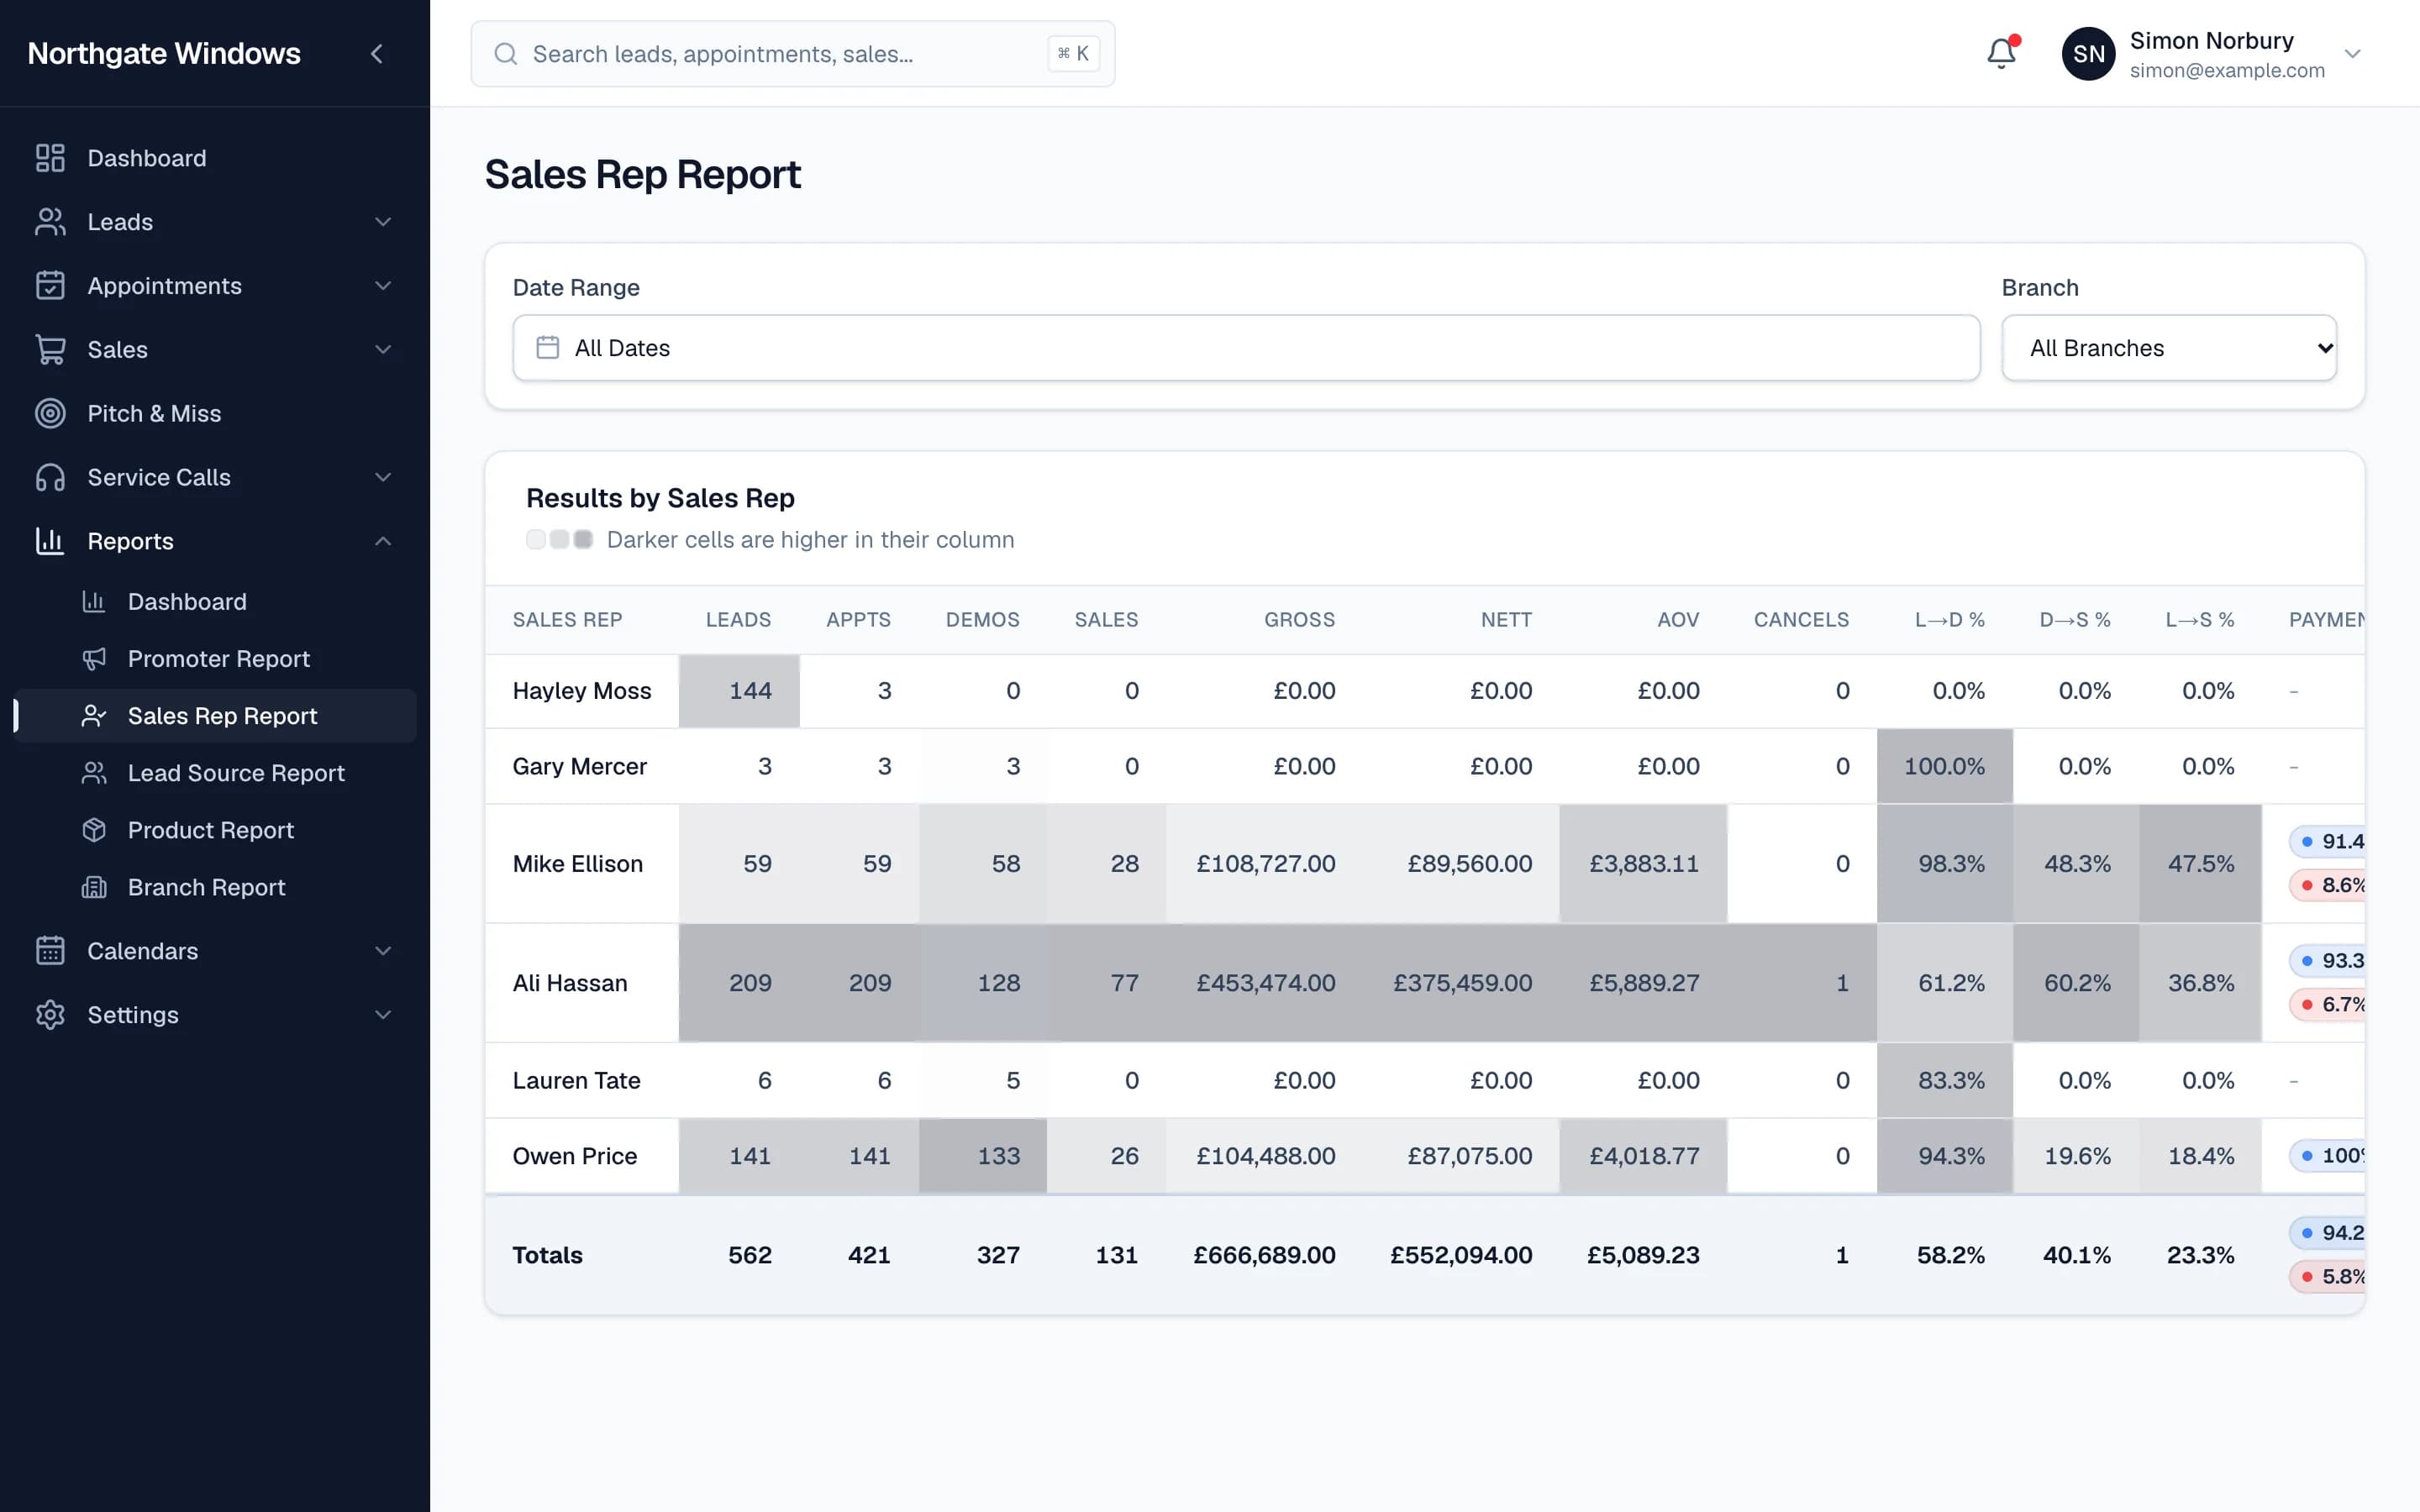
Task: Open the Promoter Report page
Action: click(215, 659)
